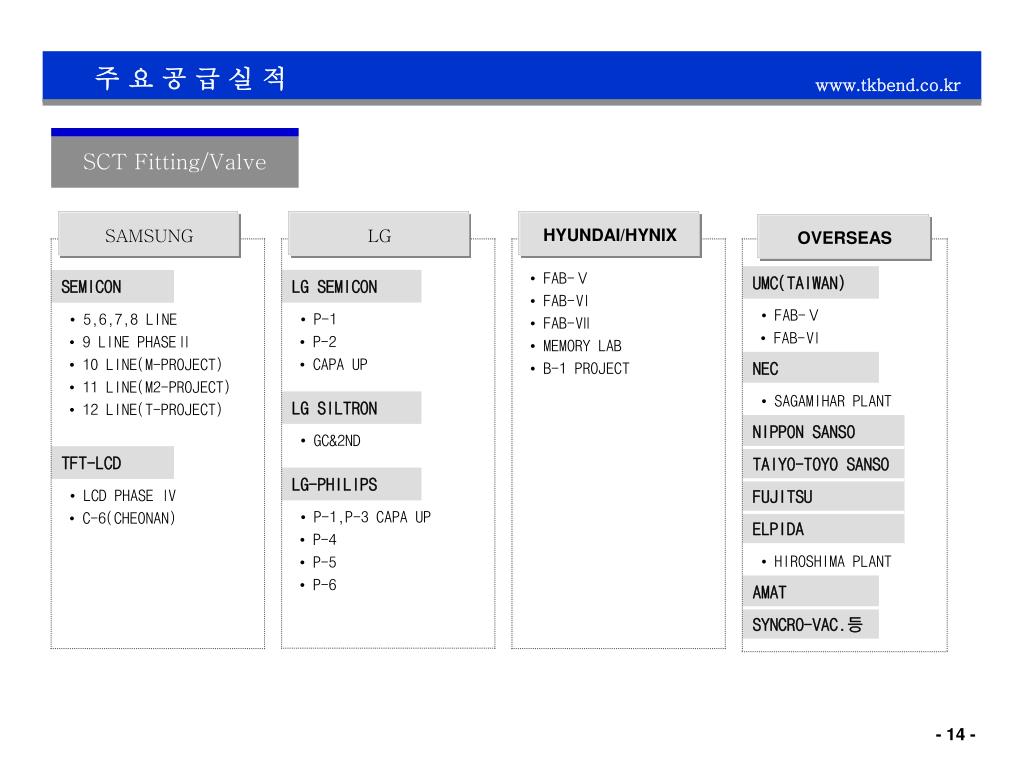Click the LG column header

coord(379,234)
